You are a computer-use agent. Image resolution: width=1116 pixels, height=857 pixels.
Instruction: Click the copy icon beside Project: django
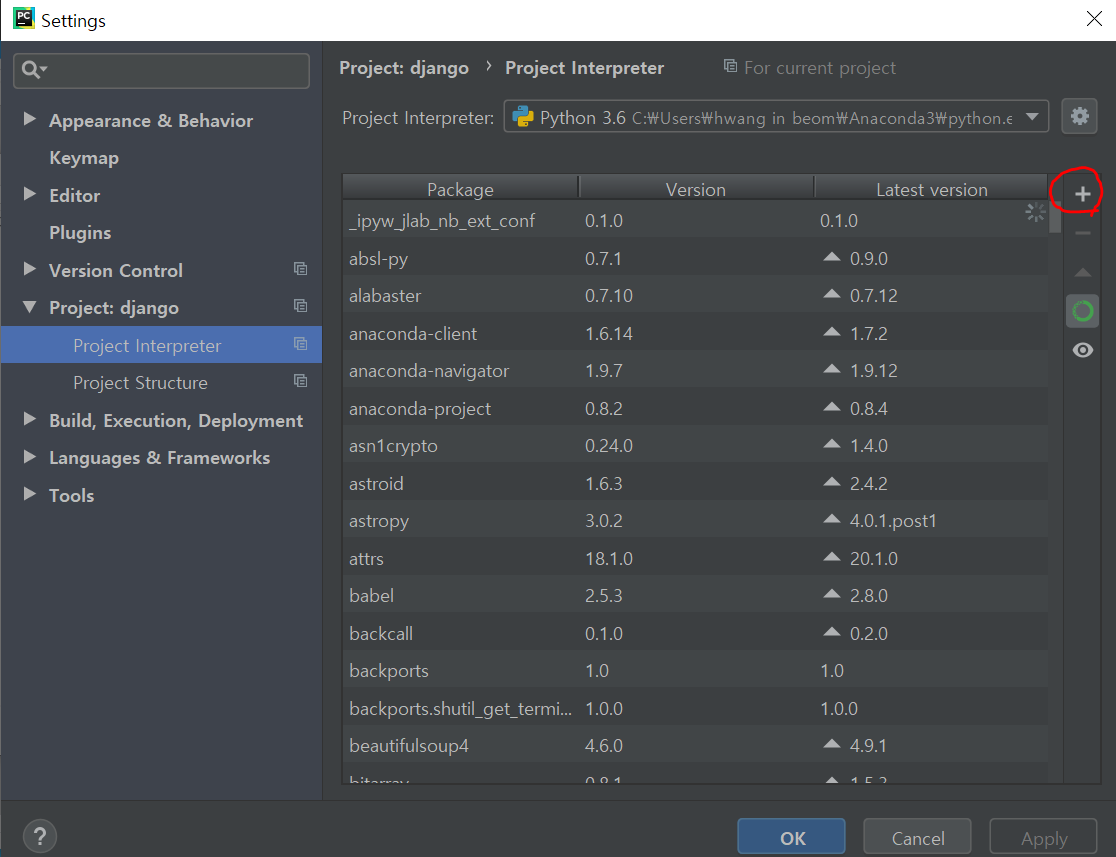[300, 306]
